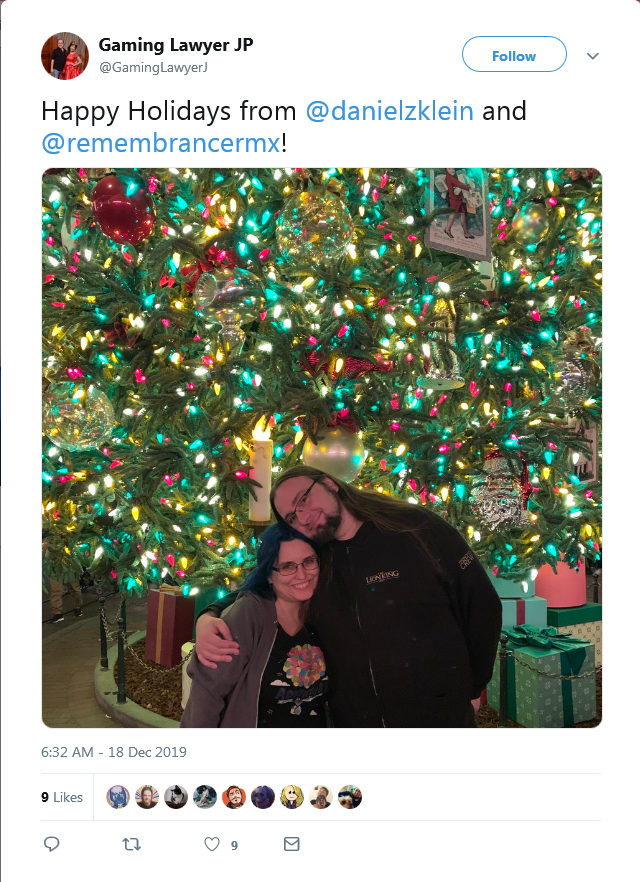This screenshot has width=640, height=882.
Task: Enlarge the Christmas tree photo
Action: click(x=322, y=448)
